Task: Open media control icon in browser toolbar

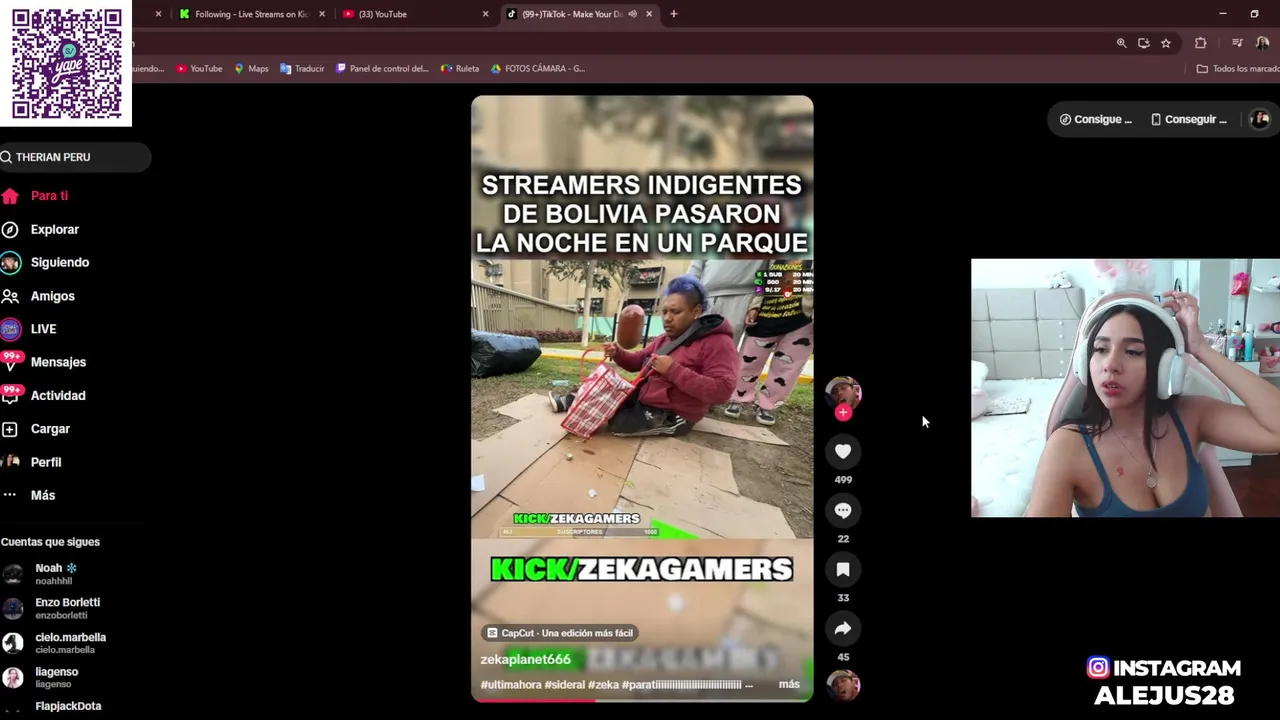Action: (x=1237, y=43)
